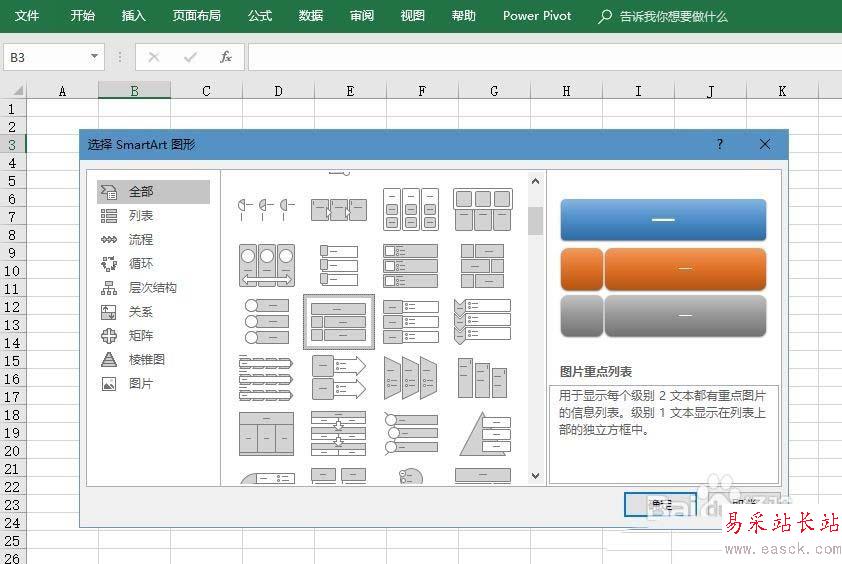Viewport: 842px width, 564px height.
Task: Select row 12 header
Action: coord(12,307)
